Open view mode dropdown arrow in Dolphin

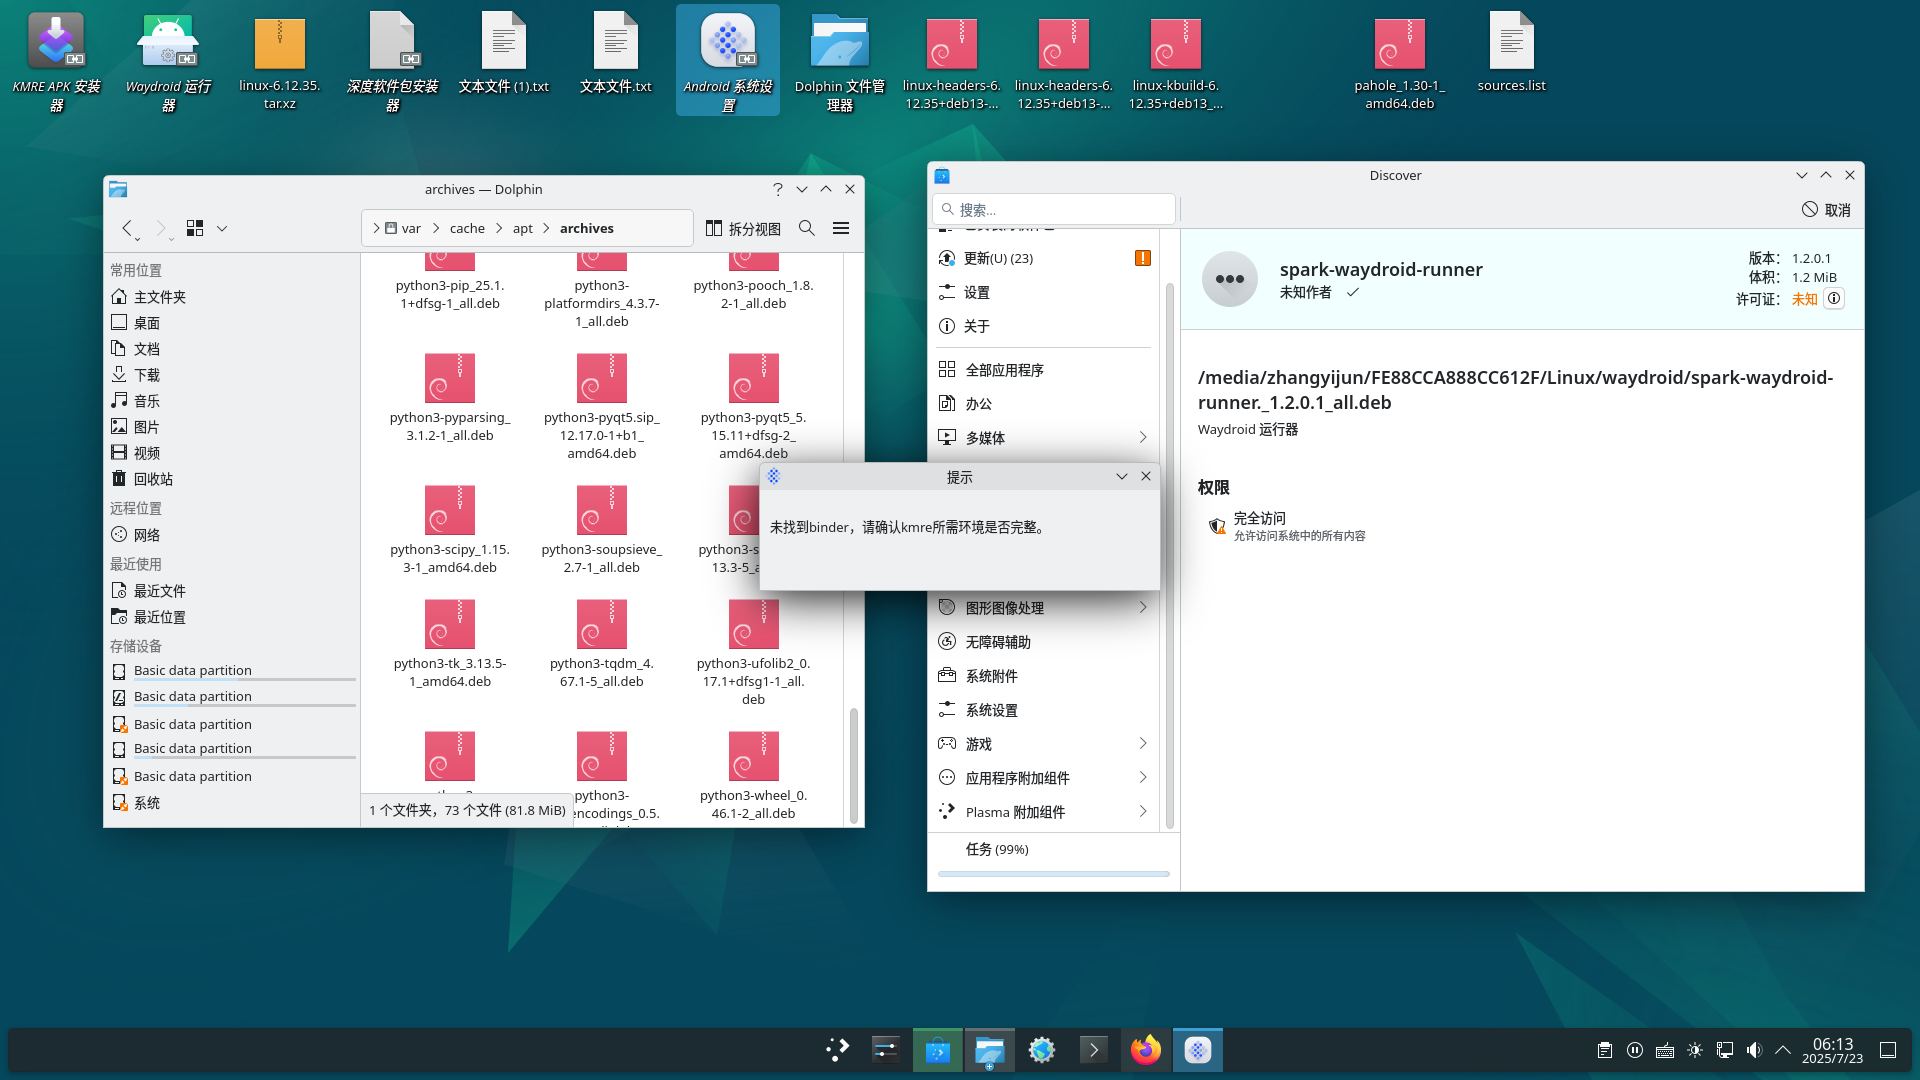[222, 228]
